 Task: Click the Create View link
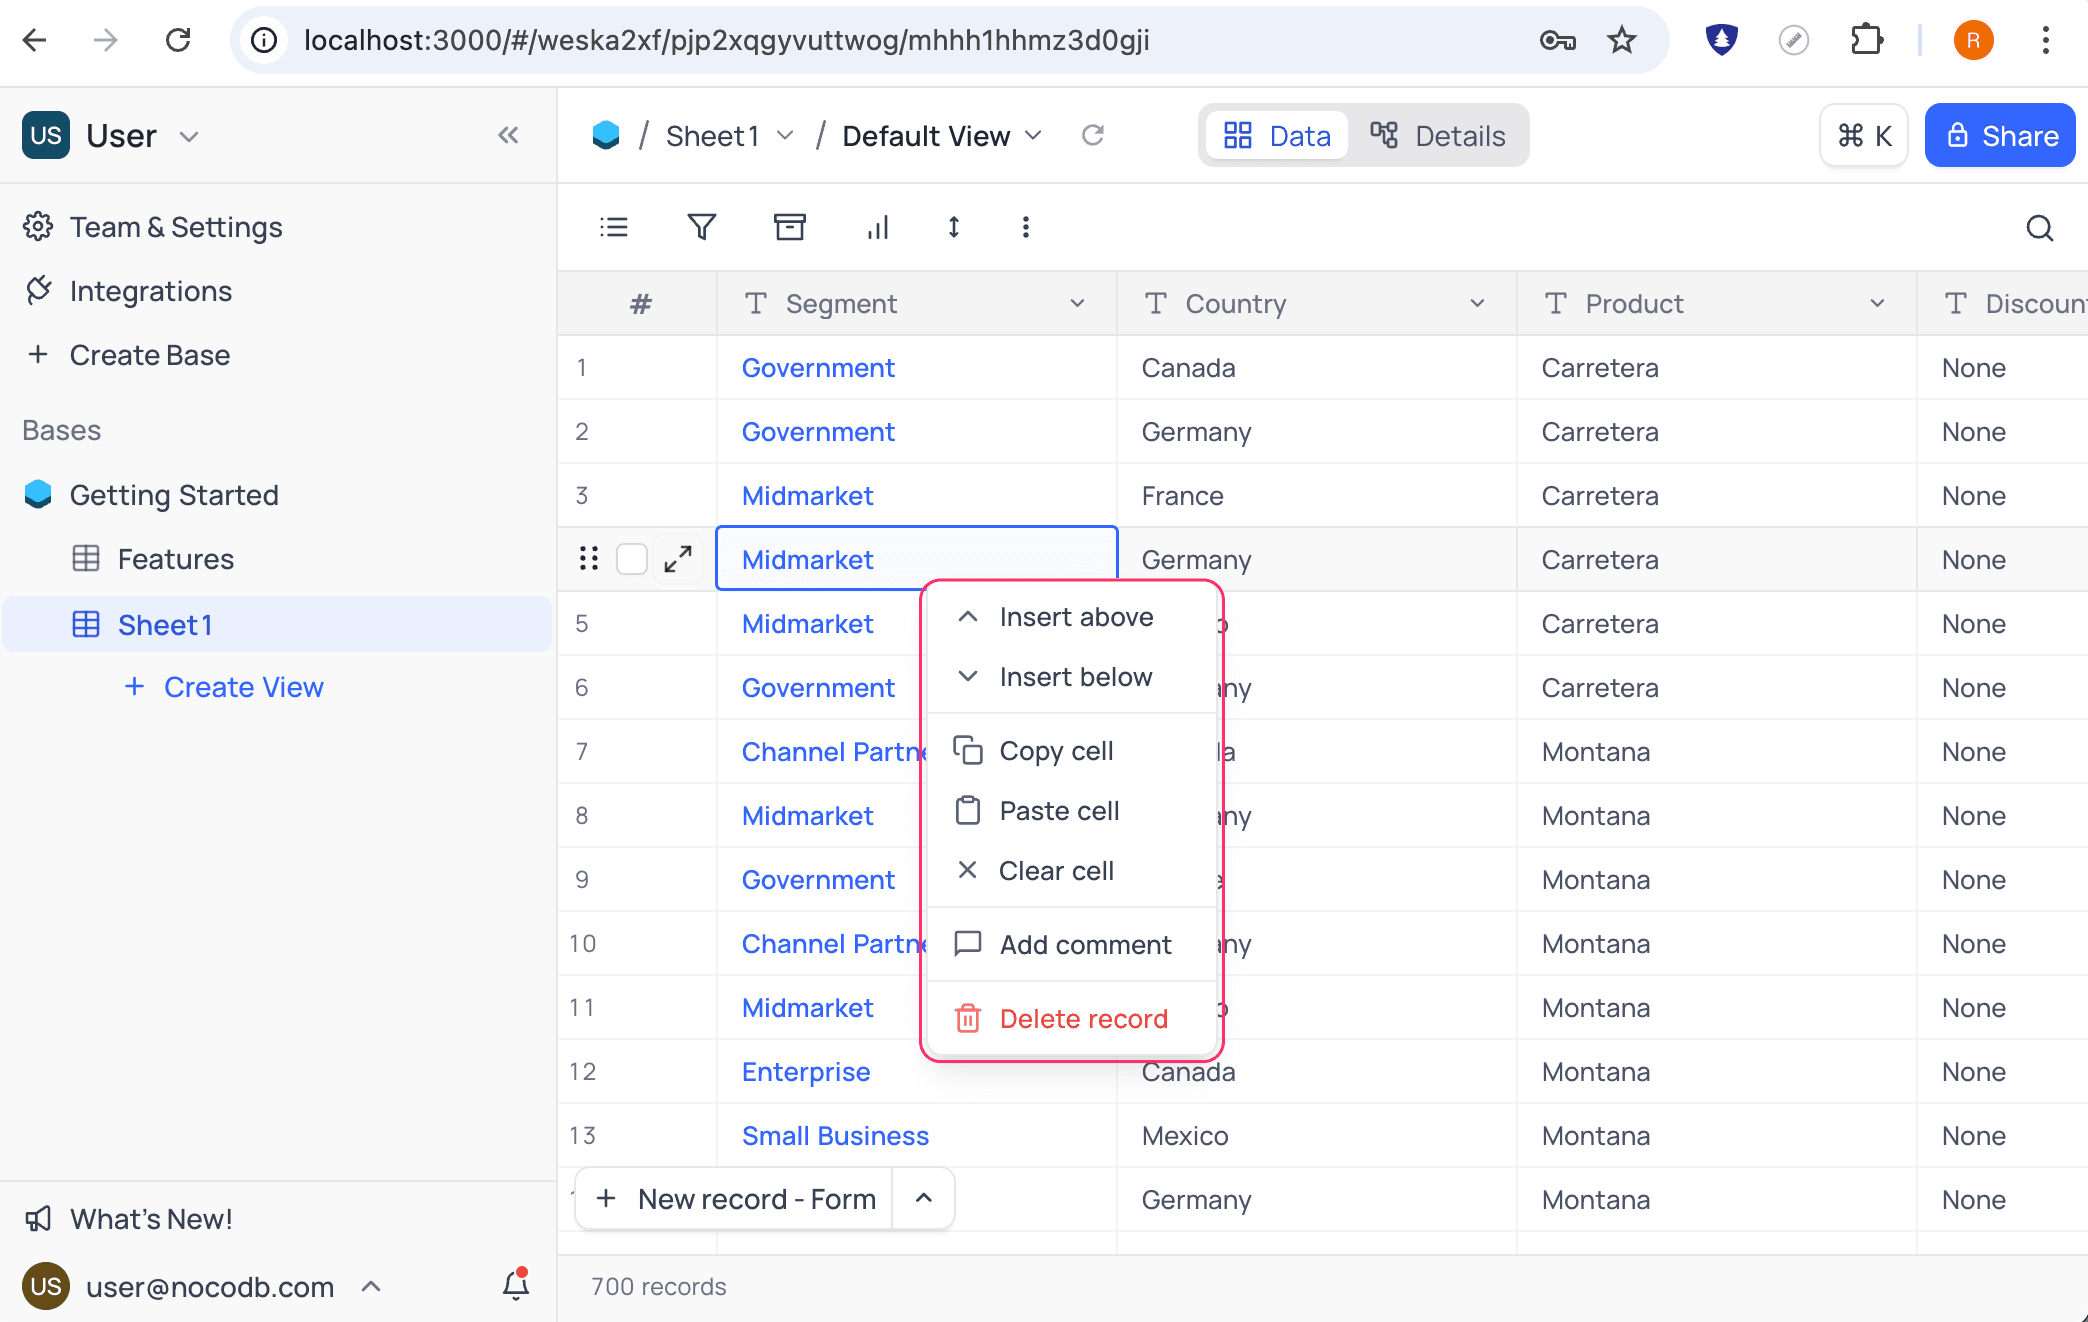click(x=243, y=687)
